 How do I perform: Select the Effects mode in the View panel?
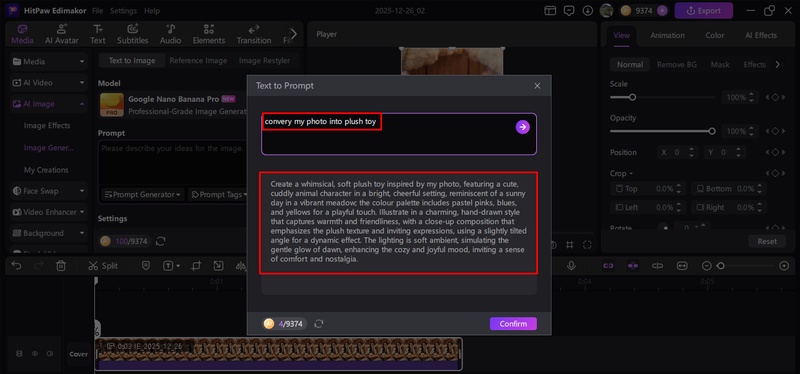[x=754, y=65]
